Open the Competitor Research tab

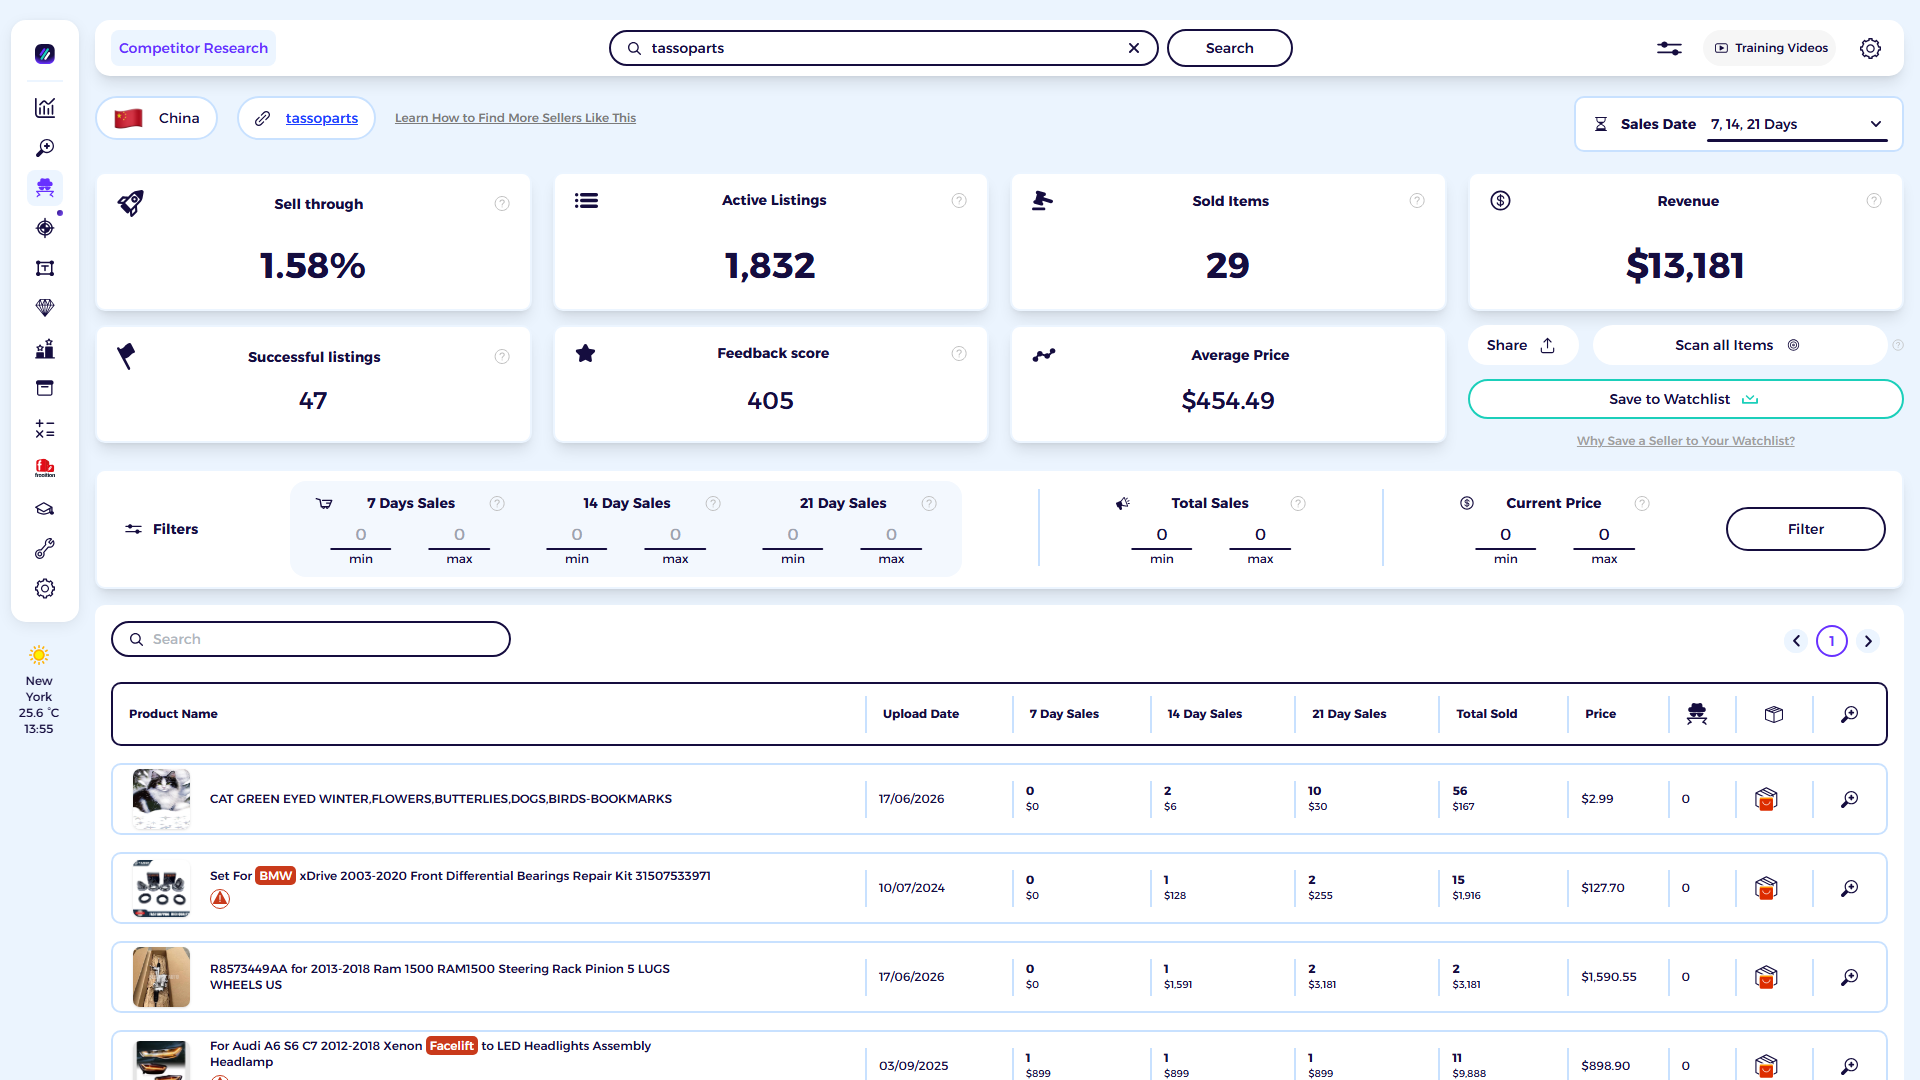coord(193,48)
